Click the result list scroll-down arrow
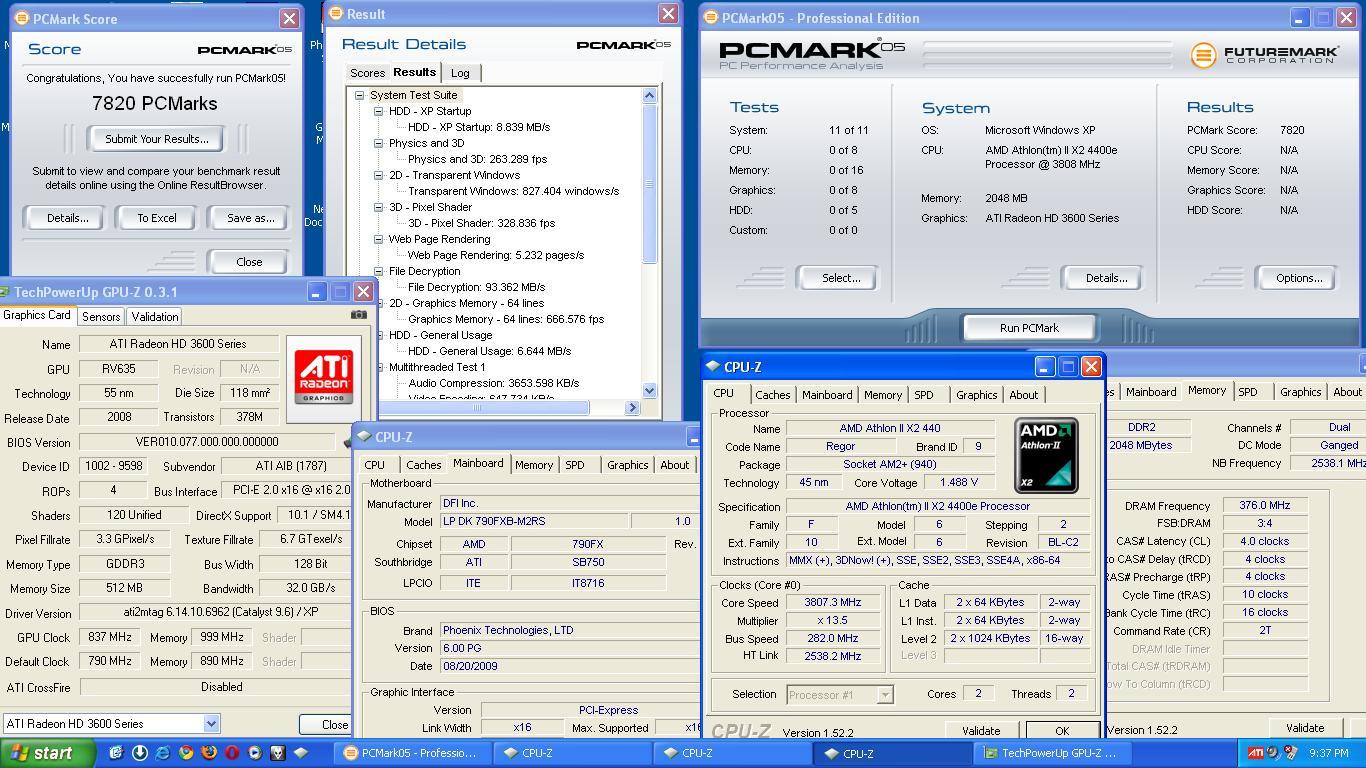This screenshot has width=1366, height=768. [649, 391]
